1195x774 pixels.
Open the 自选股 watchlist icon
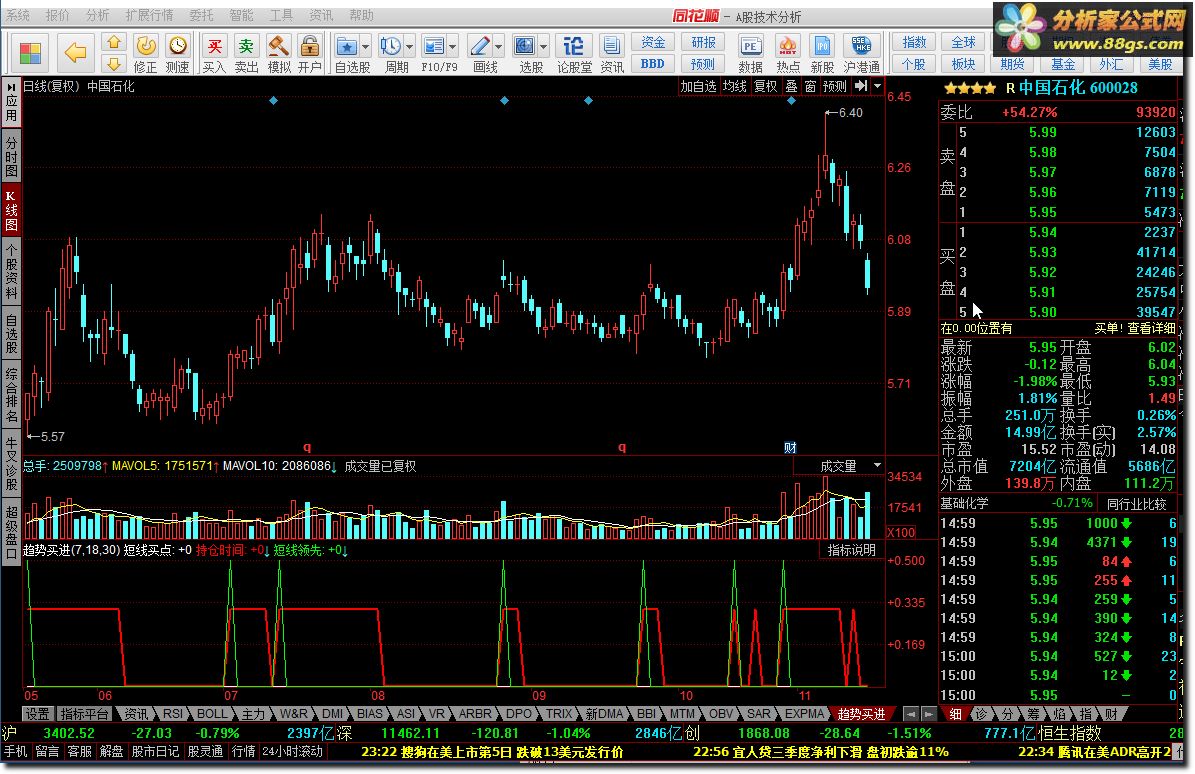pyautogui.click(x=347, y=53)
